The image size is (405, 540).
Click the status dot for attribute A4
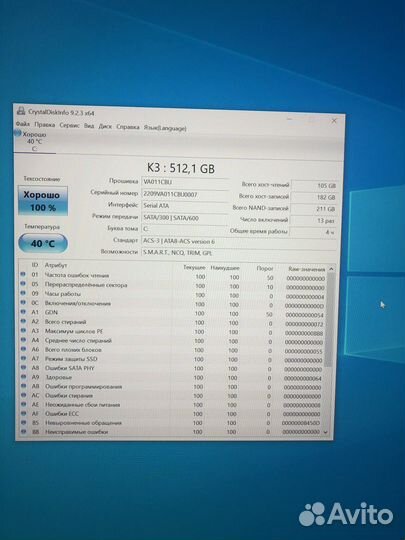[x=23, y=339]
